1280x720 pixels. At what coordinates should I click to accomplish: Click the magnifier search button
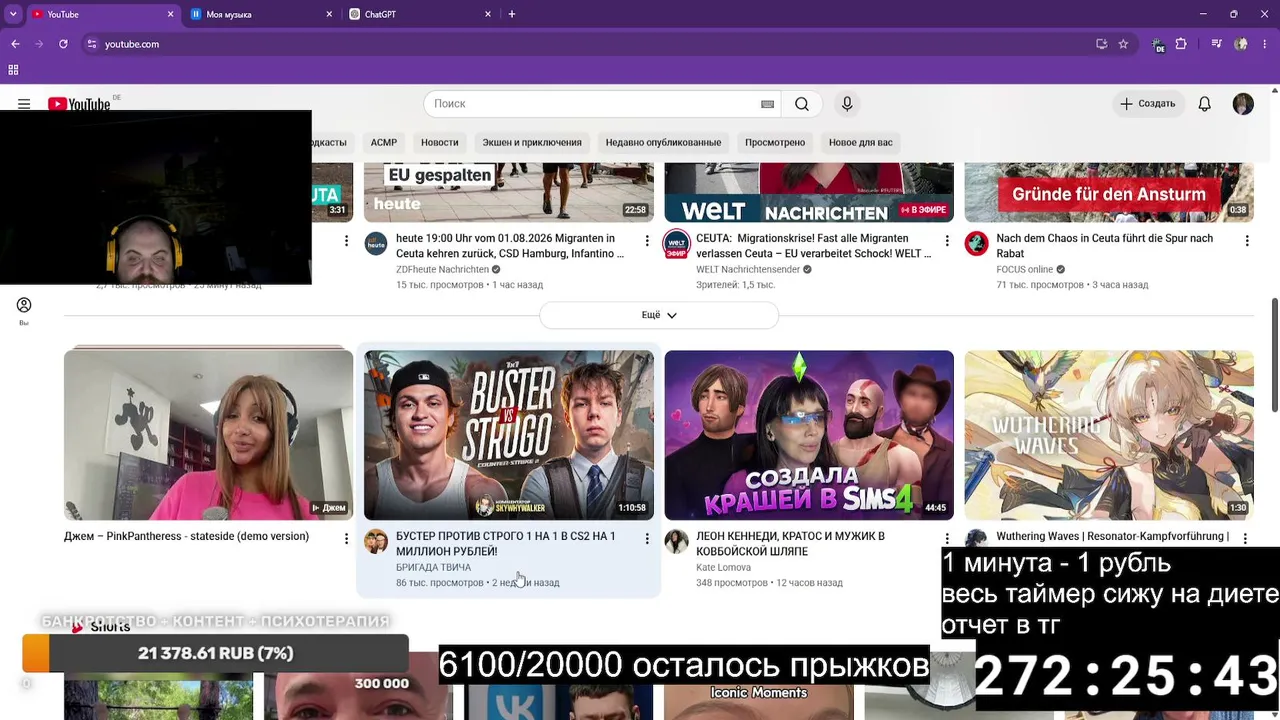tap(802, 104)
